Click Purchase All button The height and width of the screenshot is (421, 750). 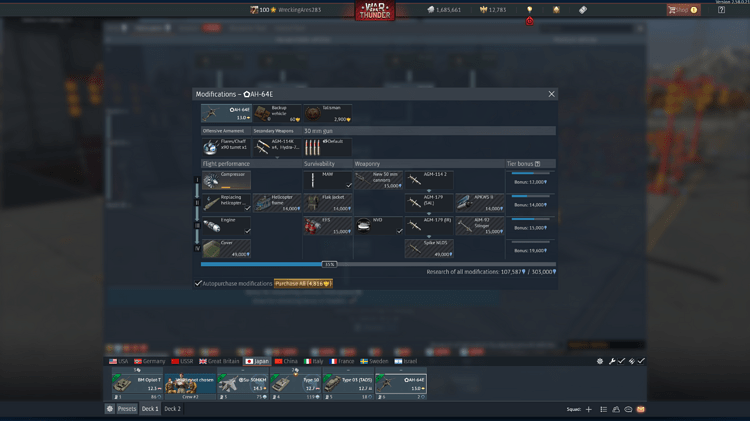tap(303, 283)
